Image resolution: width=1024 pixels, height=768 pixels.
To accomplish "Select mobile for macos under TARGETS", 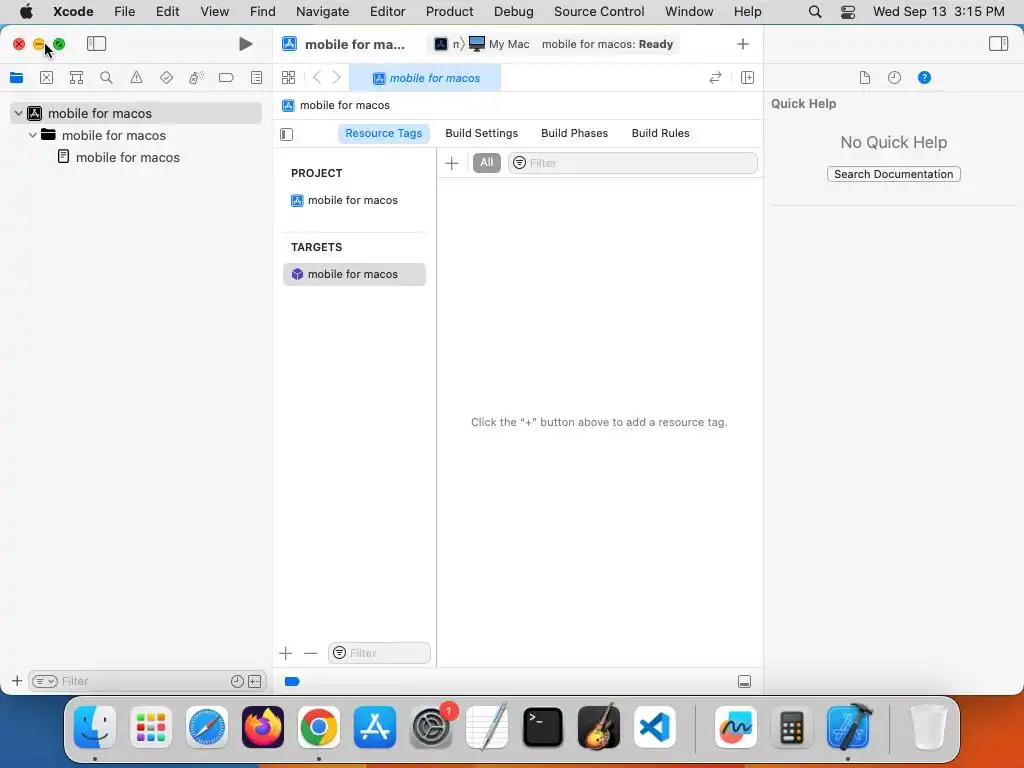I will tap(354, 274).
